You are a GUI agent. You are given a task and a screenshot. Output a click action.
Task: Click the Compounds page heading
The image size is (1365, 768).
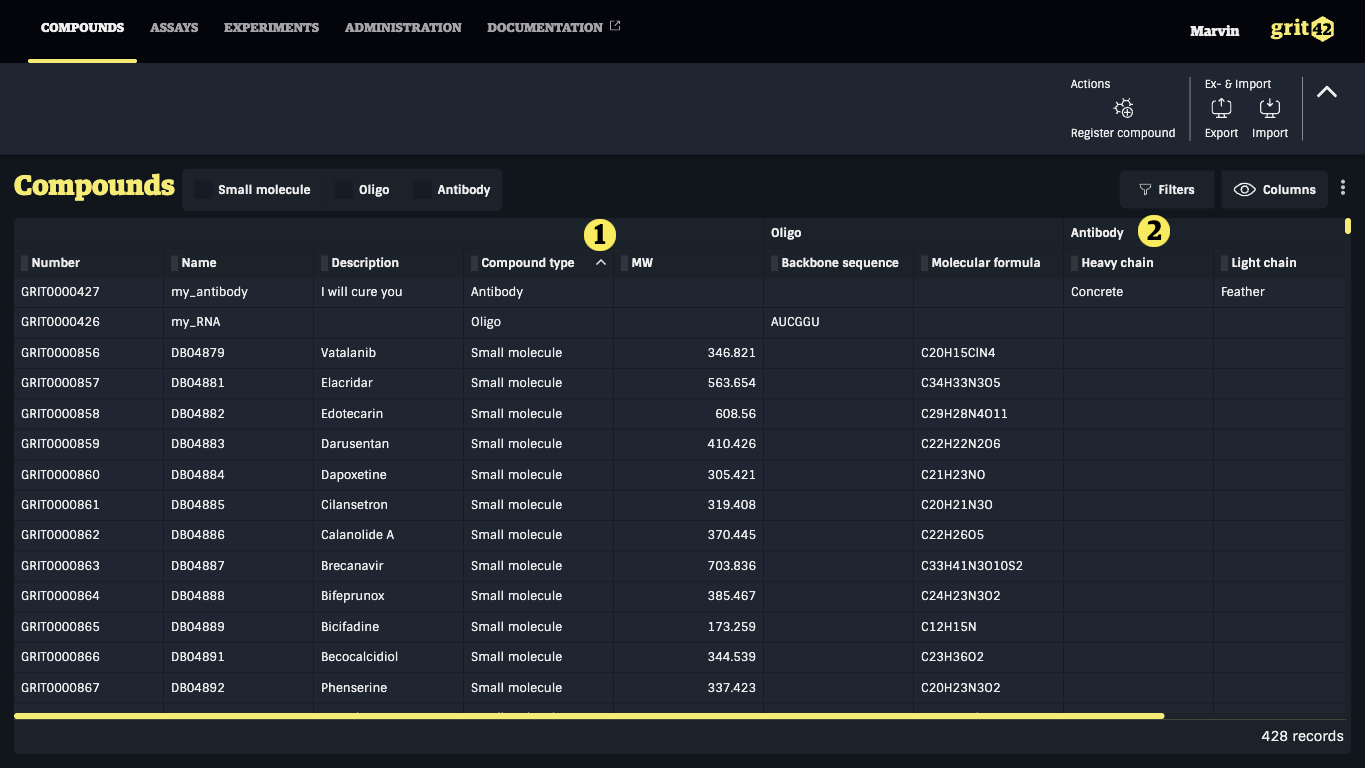(94, 186)
